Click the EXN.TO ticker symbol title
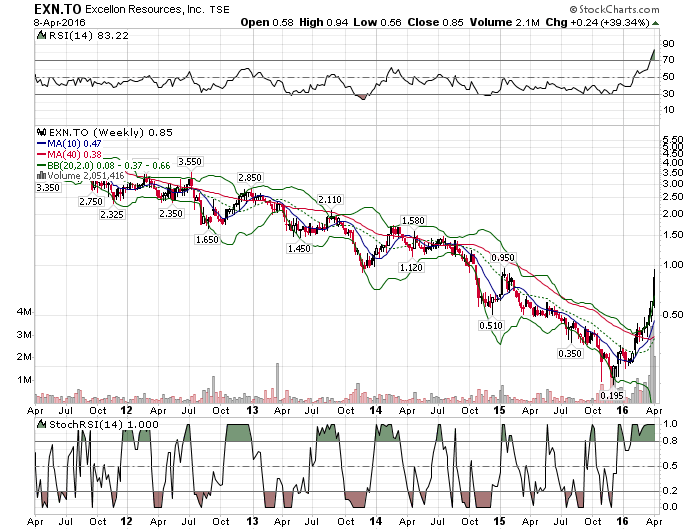 click(57, 9)
